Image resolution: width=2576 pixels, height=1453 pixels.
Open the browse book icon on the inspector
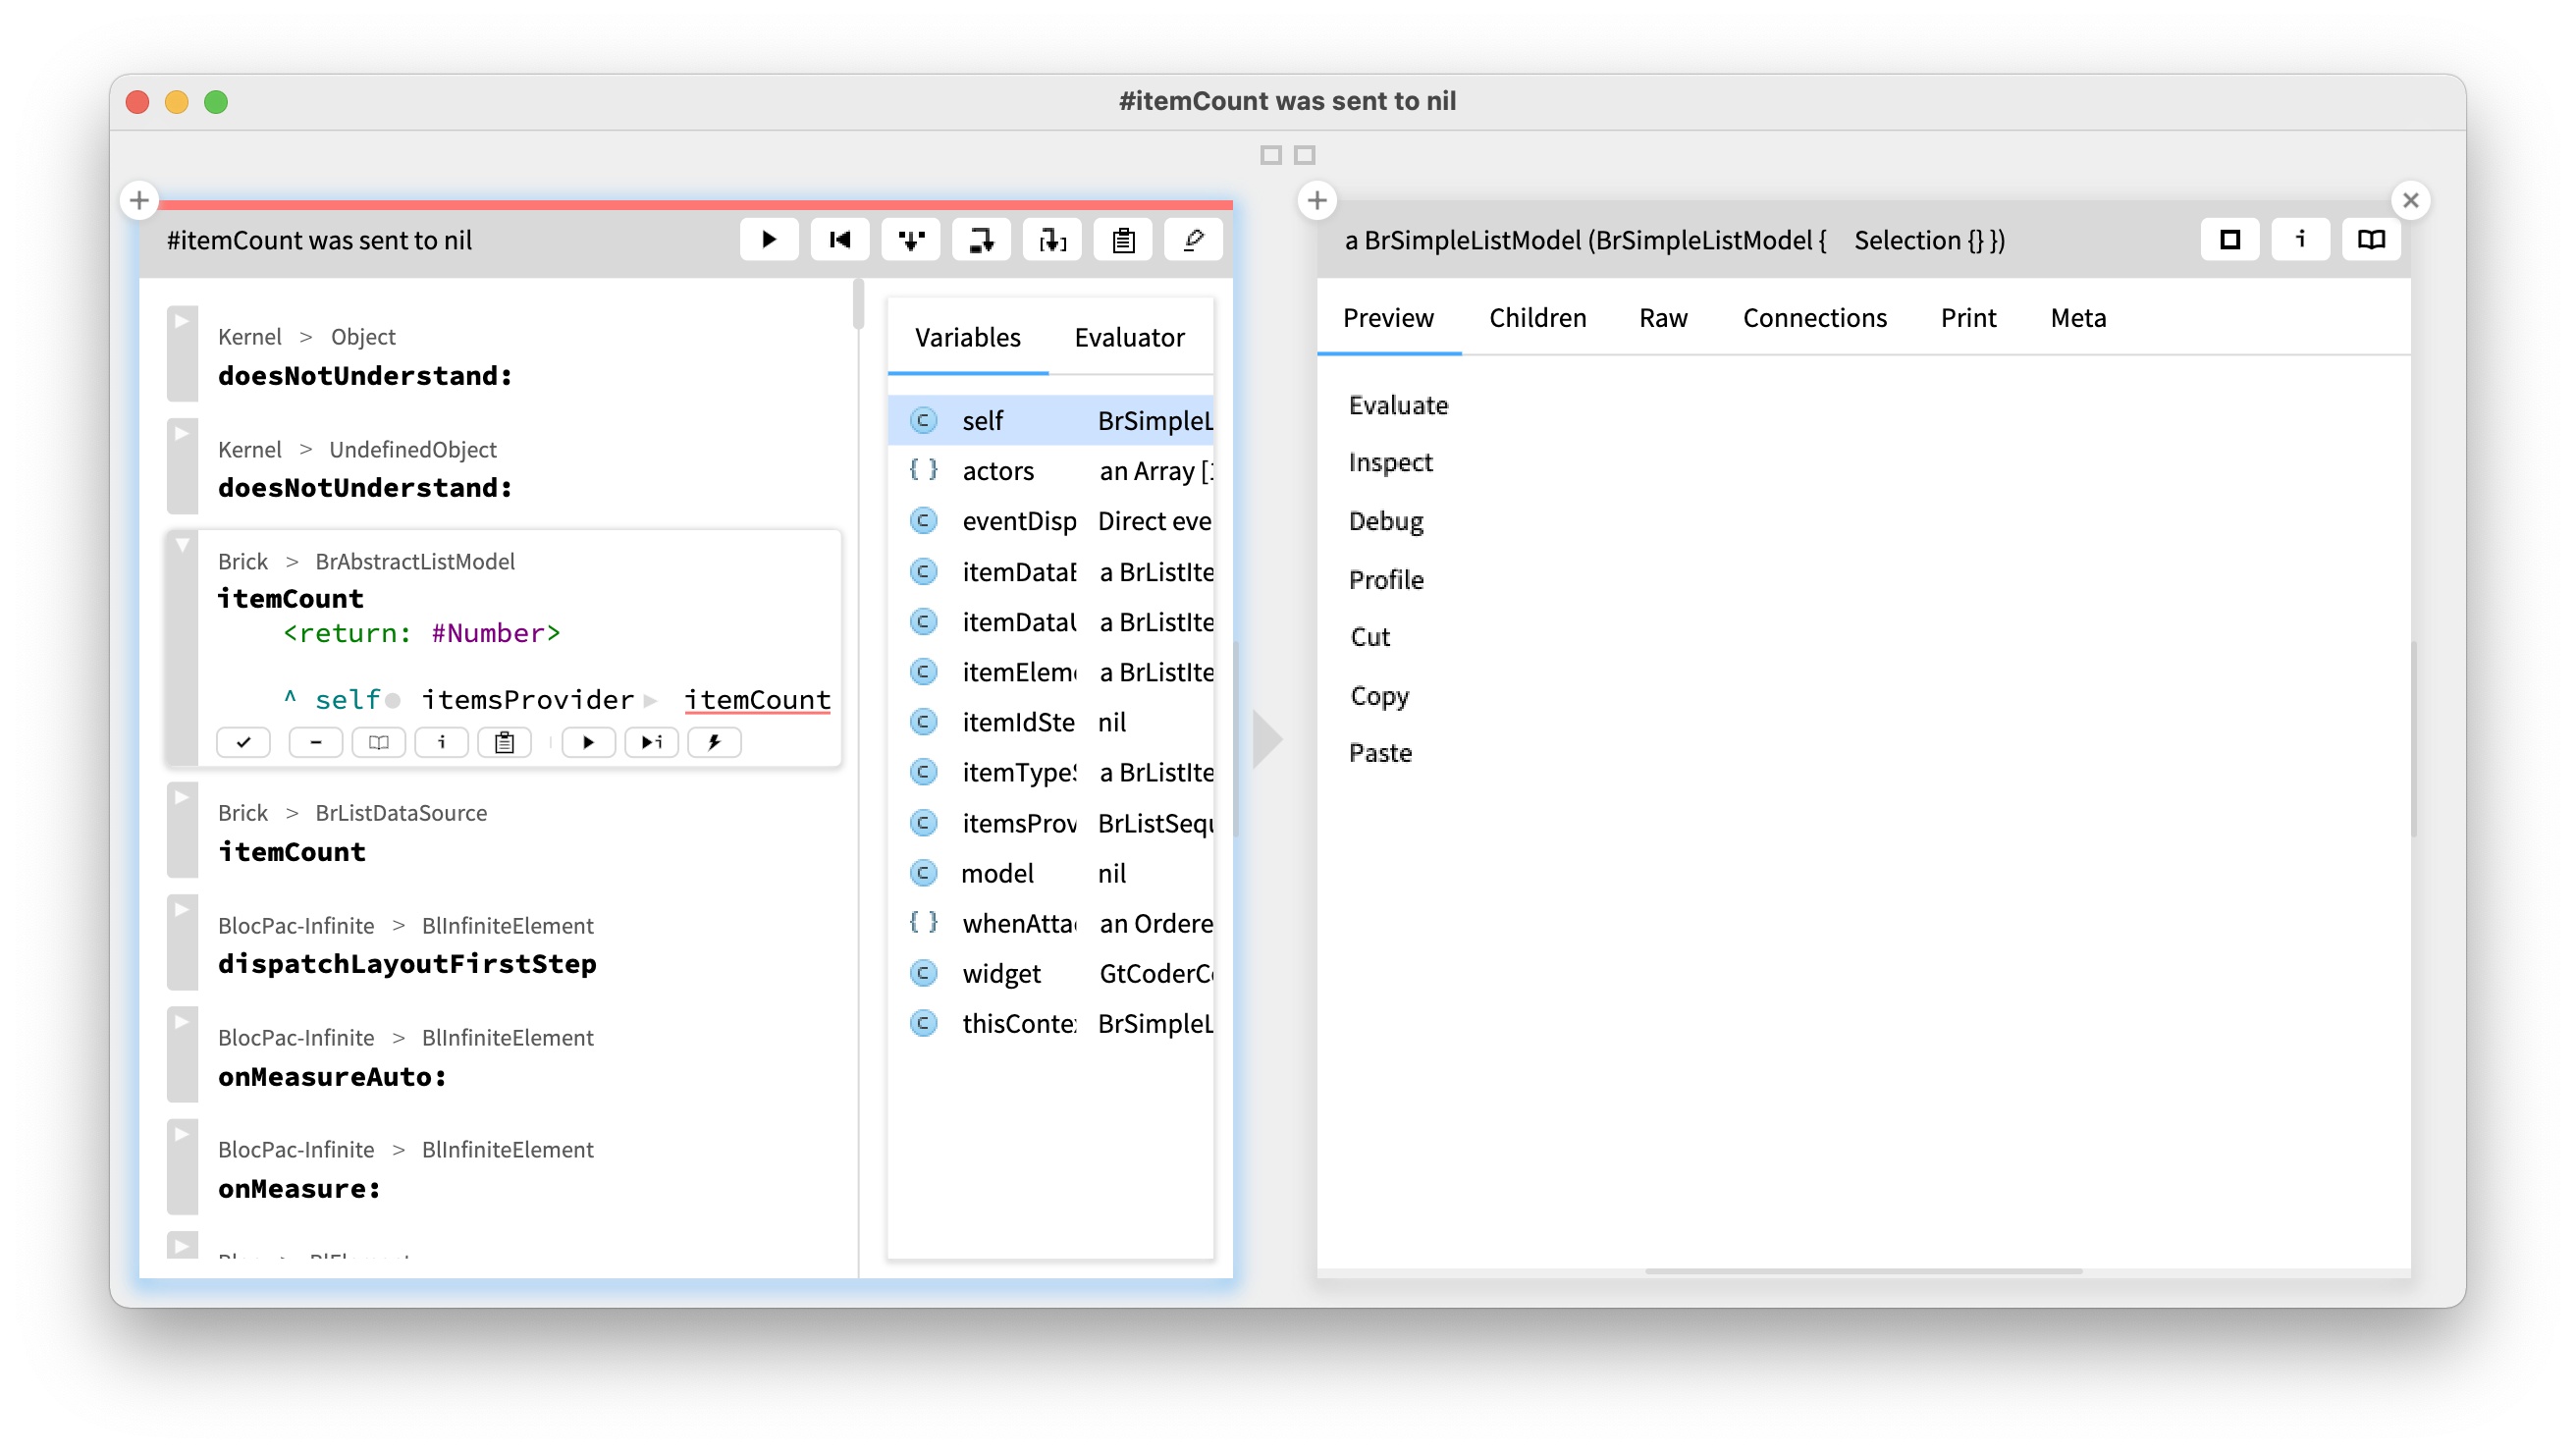tap(2371, 239)
